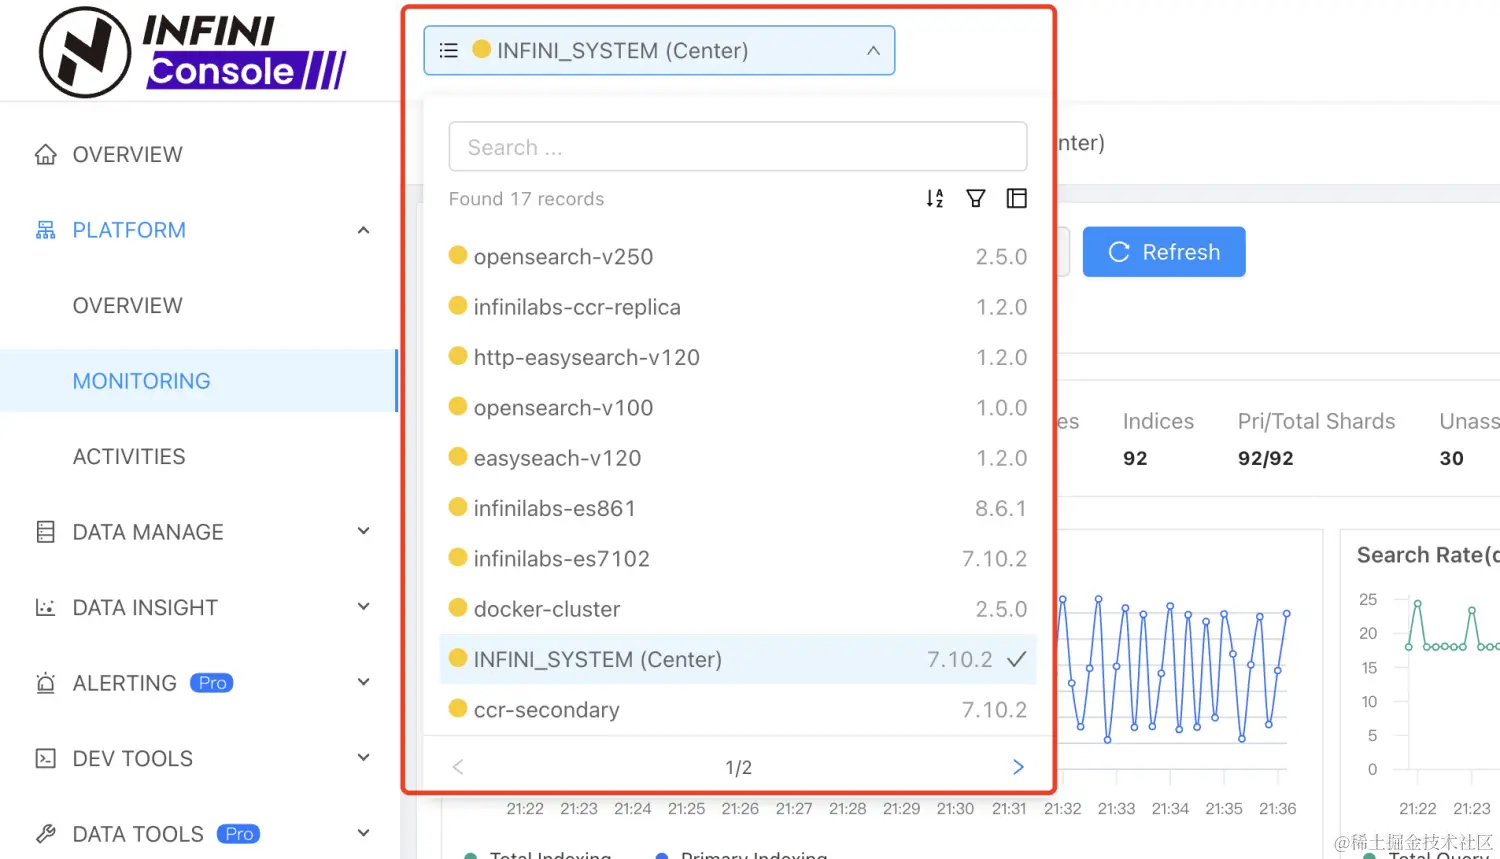Close the INFINI_SYSTEM cluster dropdown
Viewport: 1500px width, 859px height.
pos(874,50)
